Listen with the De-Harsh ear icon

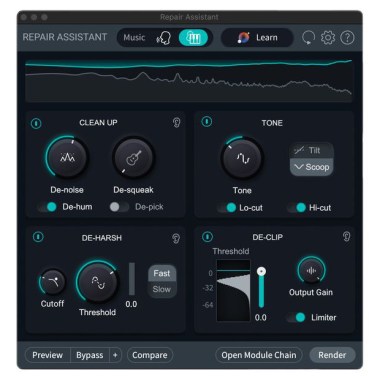coord(176,238)
